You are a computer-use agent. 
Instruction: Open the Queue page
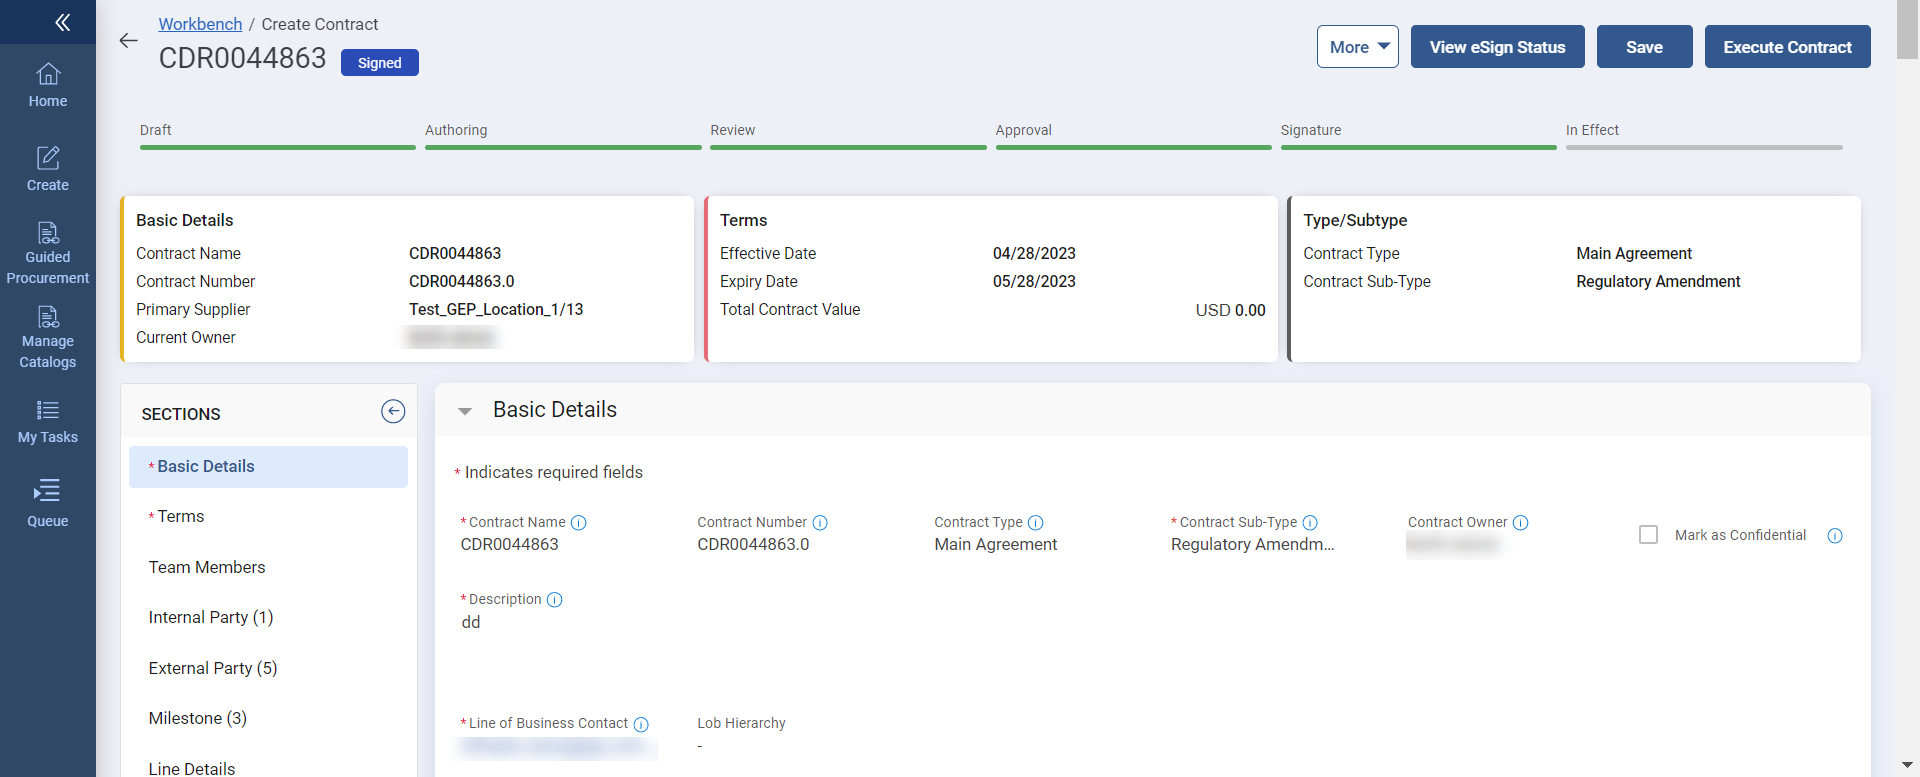[48, 504]
